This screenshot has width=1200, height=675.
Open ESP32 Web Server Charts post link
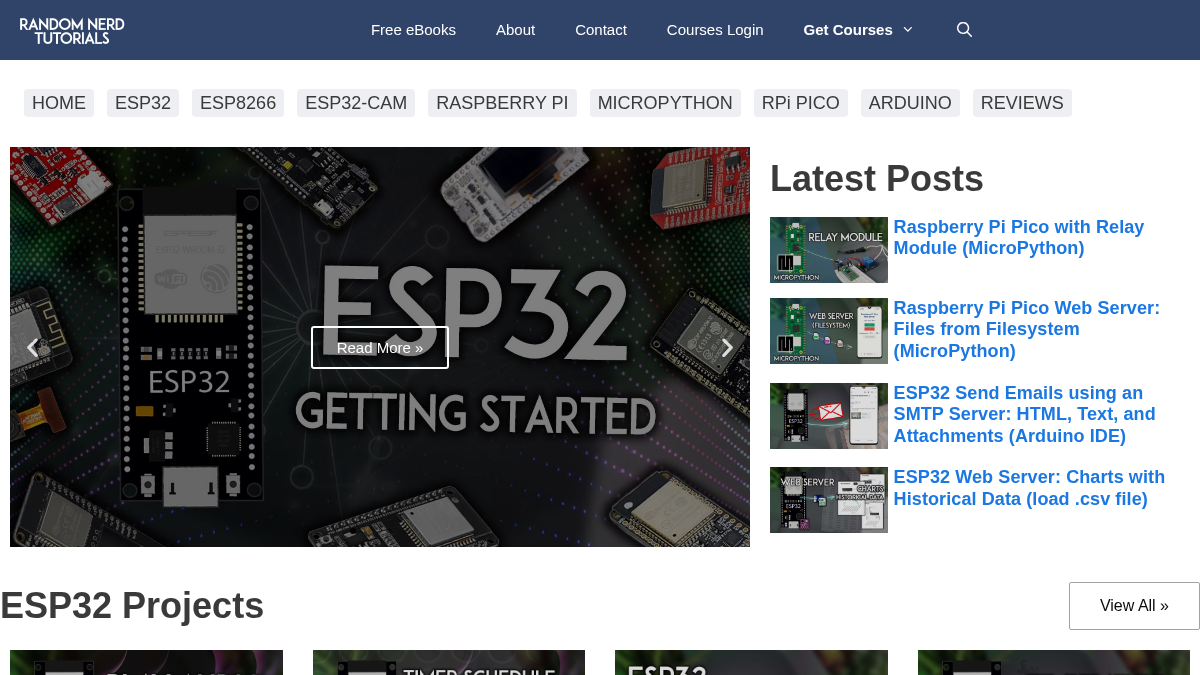coord(1029,488)
